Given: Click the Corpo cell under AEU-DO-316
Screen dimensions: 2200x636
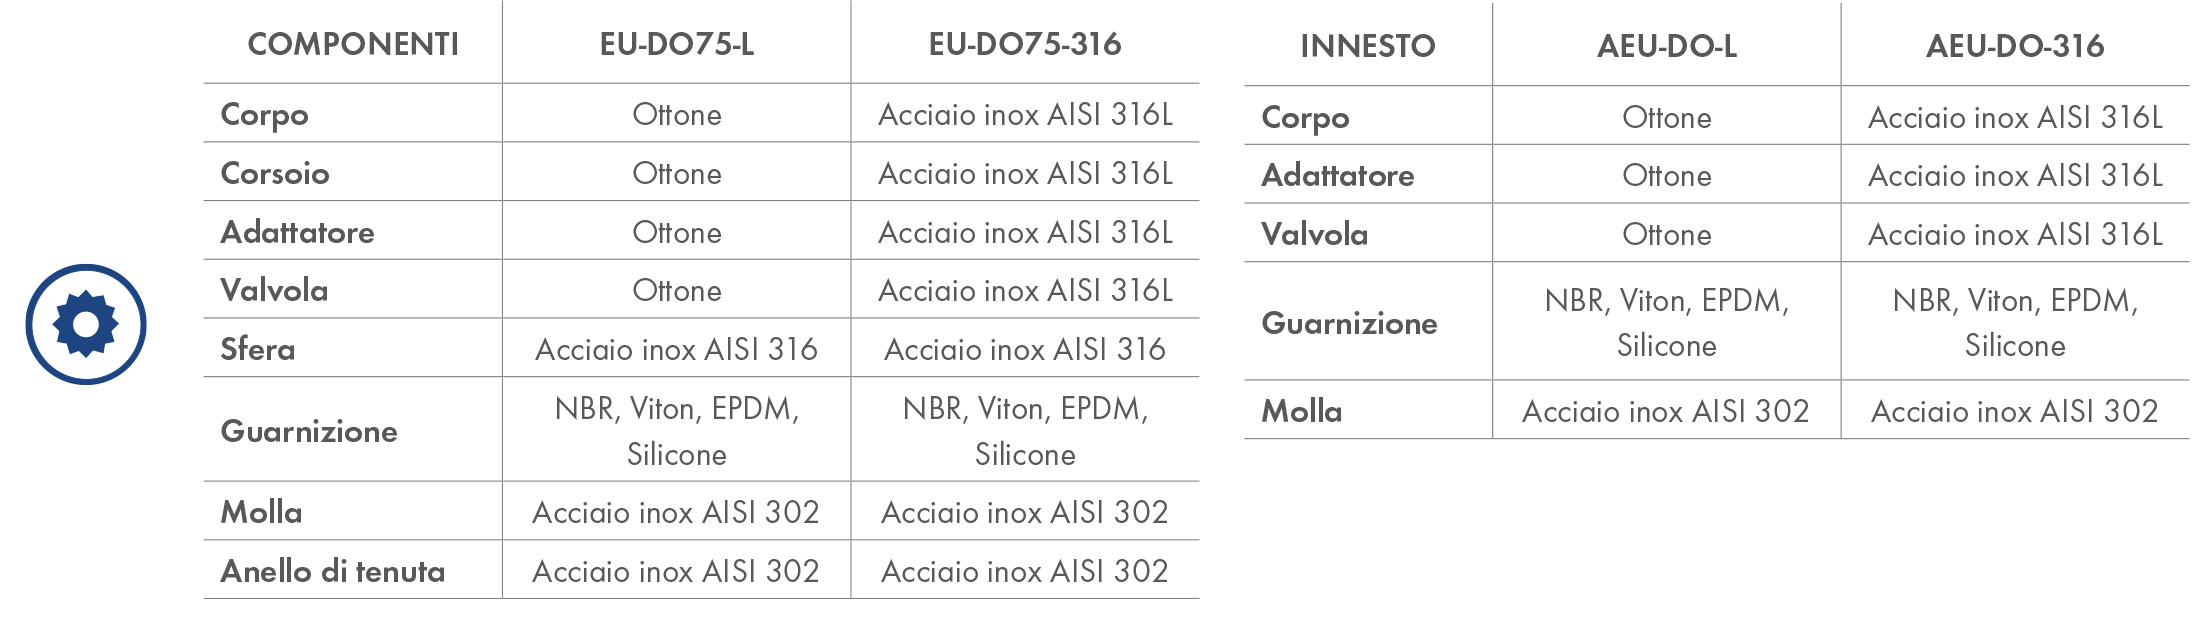Looking at the screenshot, I should tap(2015, 117).
